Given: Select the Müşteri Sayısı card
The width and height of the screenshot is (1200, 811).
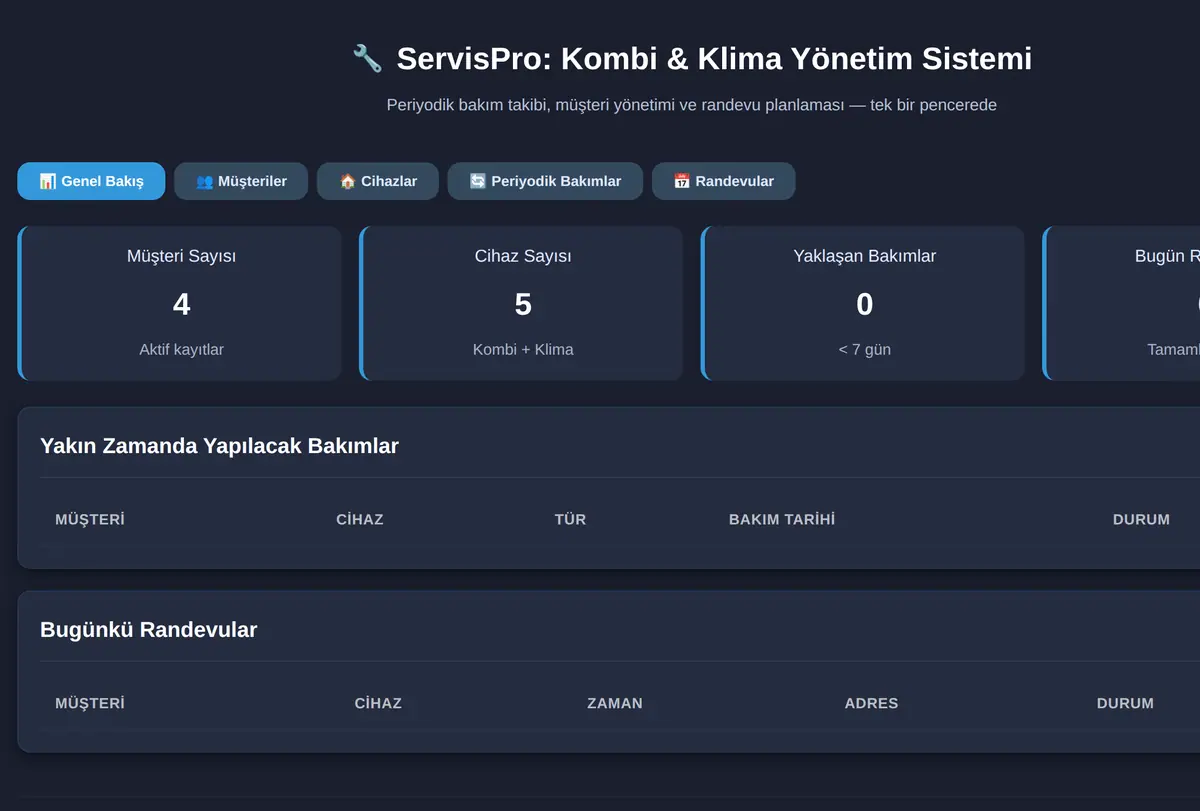Looking at the screenshot, I should [180, 303].
